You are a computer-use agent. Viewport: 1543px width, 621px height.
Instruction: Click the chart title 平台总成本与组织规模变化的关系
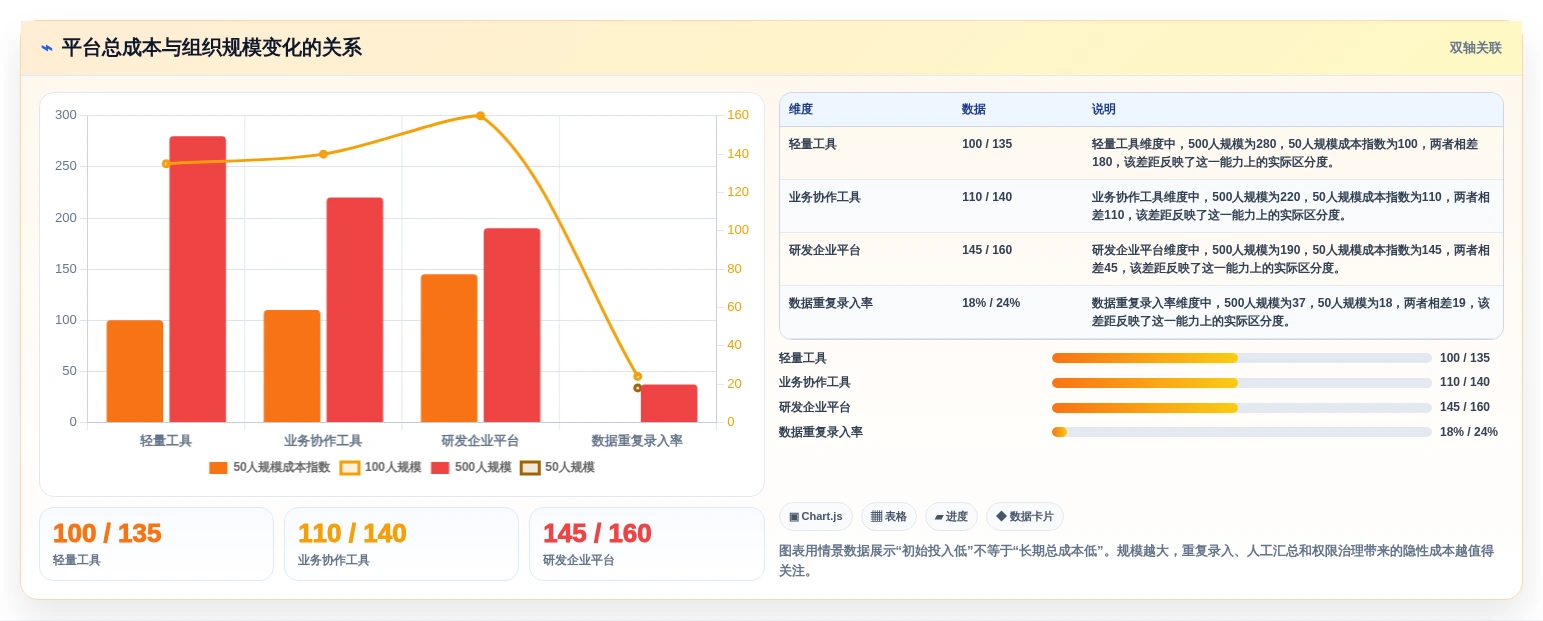pos(211,48)
